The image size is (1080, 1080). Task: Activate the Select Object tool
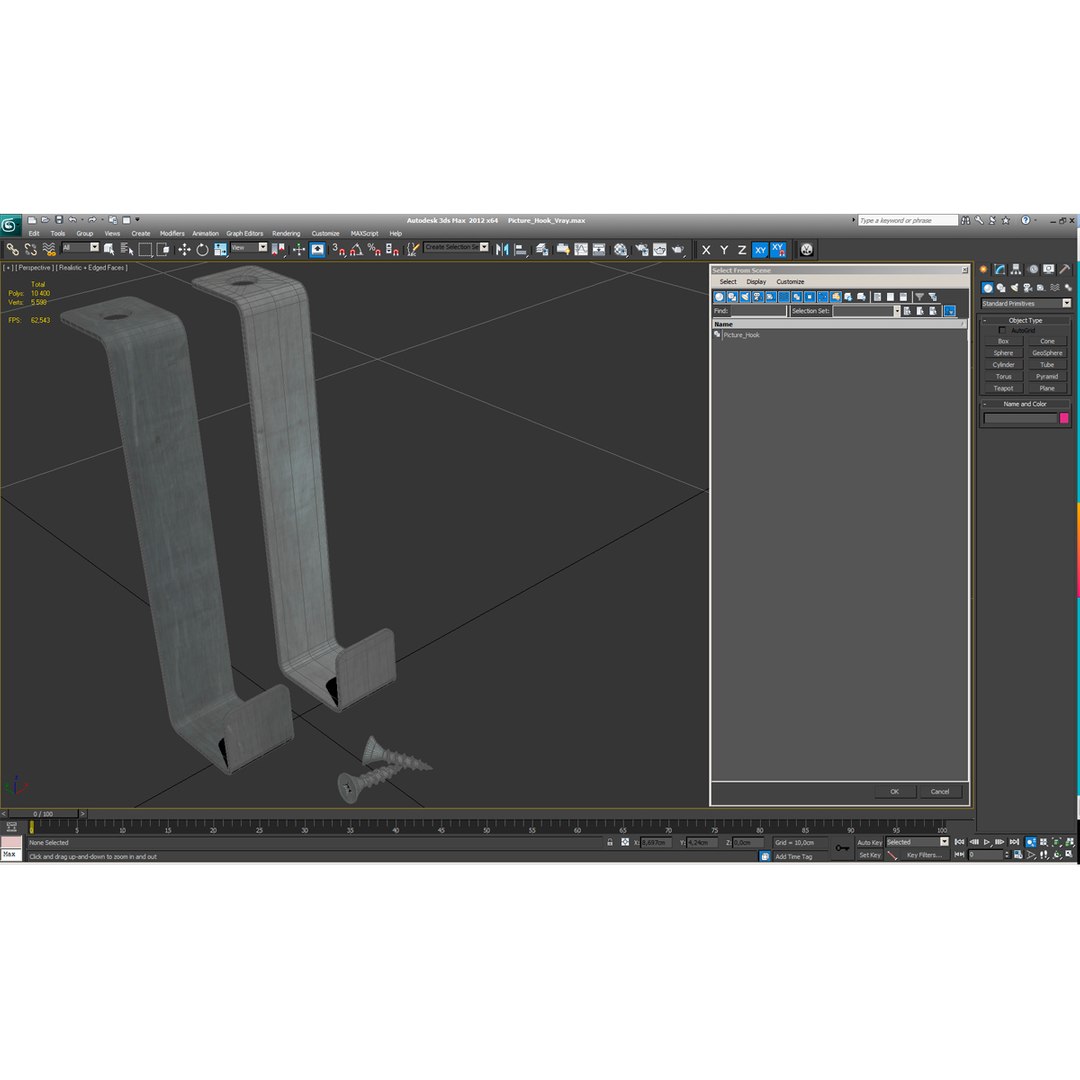pos(109,249)
